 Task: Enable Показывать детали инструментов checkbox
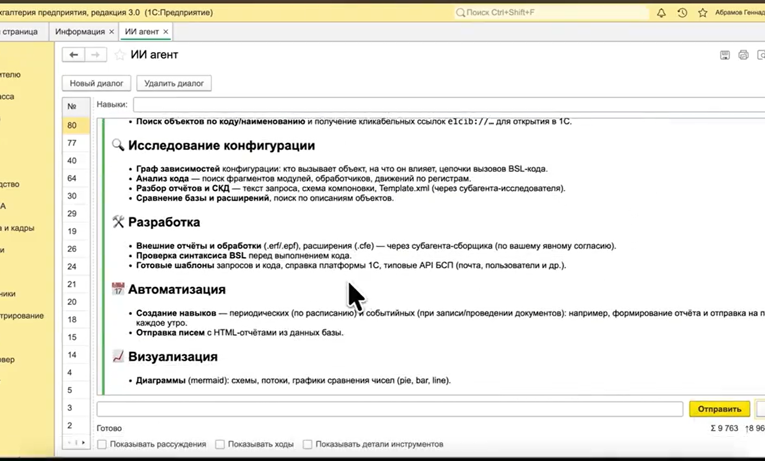pos(307,444)
